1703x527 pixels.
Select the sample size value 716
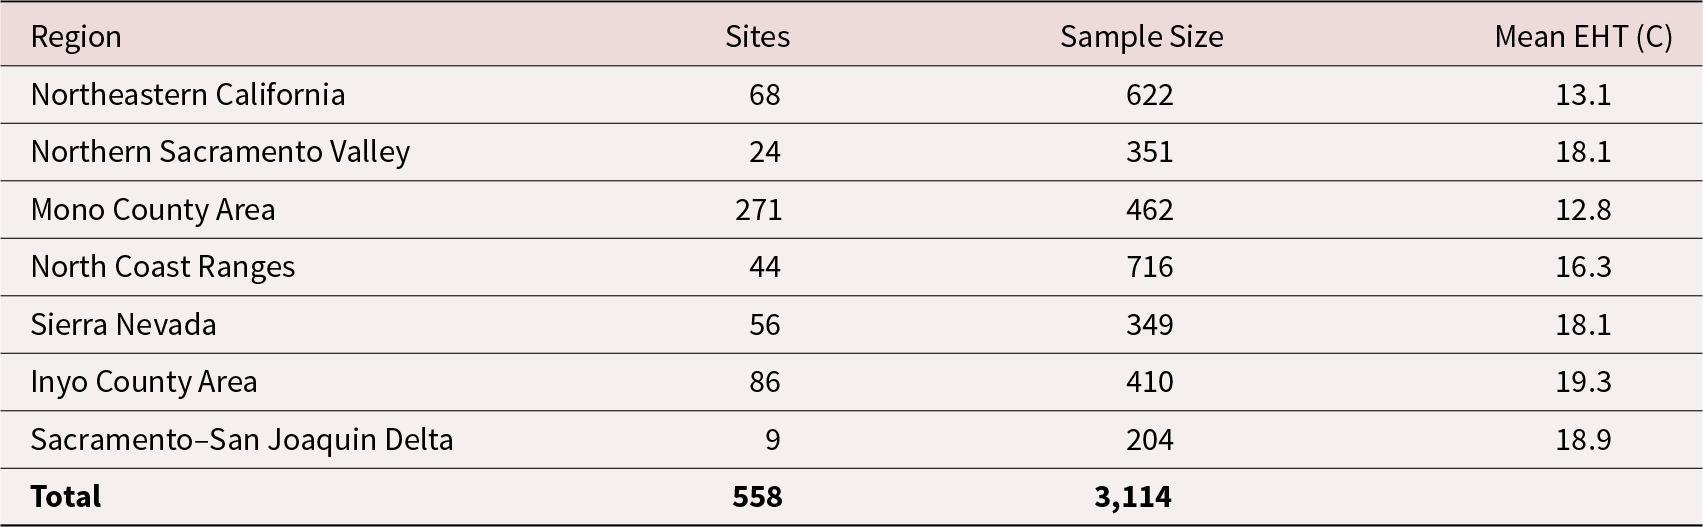point(1147,267)
